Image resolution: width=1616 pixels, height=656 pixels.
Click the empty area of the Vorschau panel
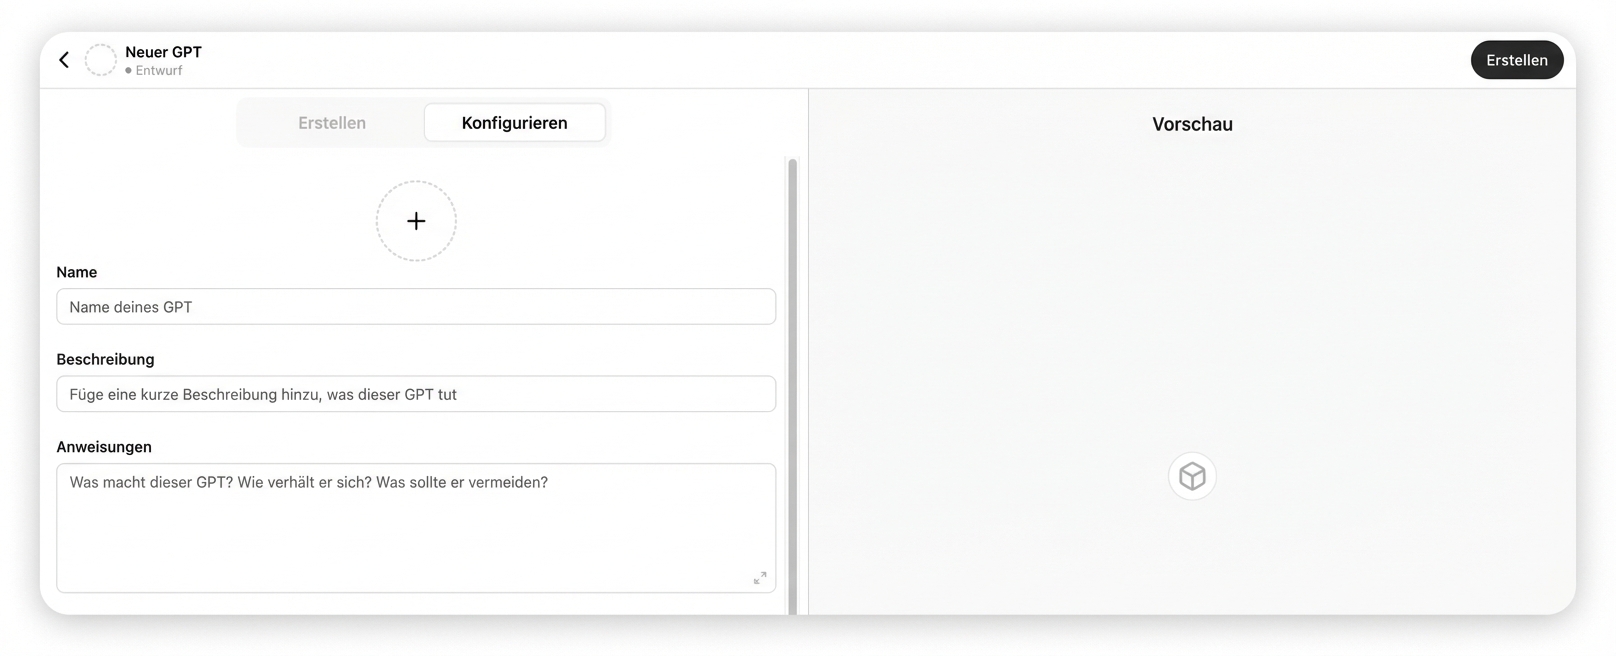tap(1192, 300)
